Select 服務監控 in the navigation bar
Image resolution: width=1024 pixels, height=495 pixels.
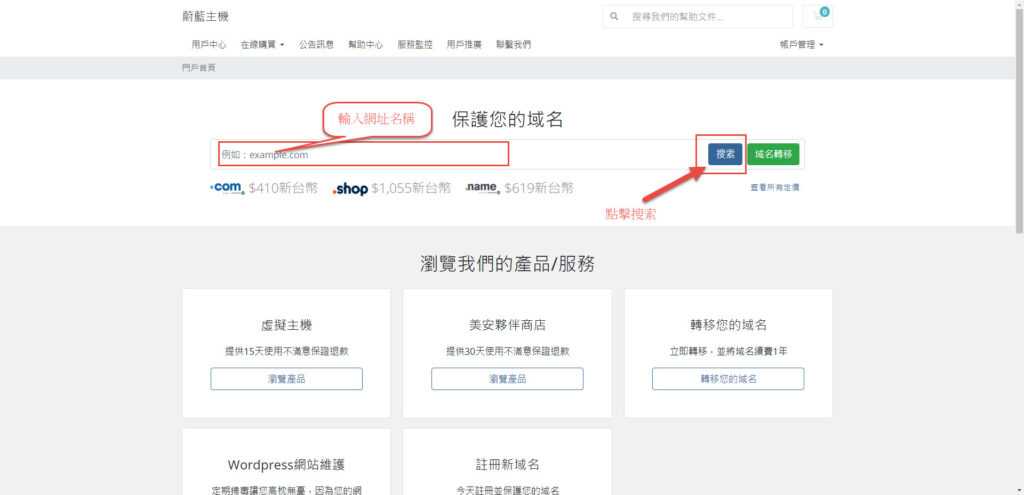[415, 45]
